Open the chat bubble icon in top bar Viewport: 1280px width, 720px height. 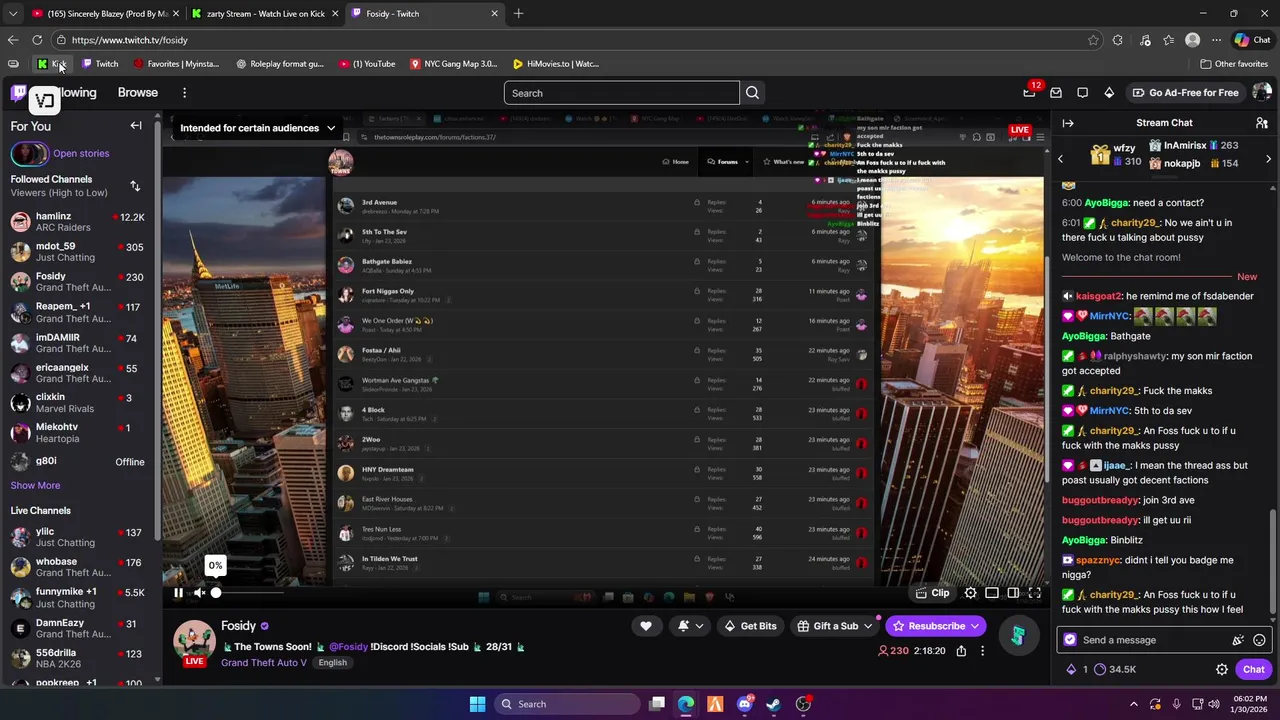tap(1082, 93)
